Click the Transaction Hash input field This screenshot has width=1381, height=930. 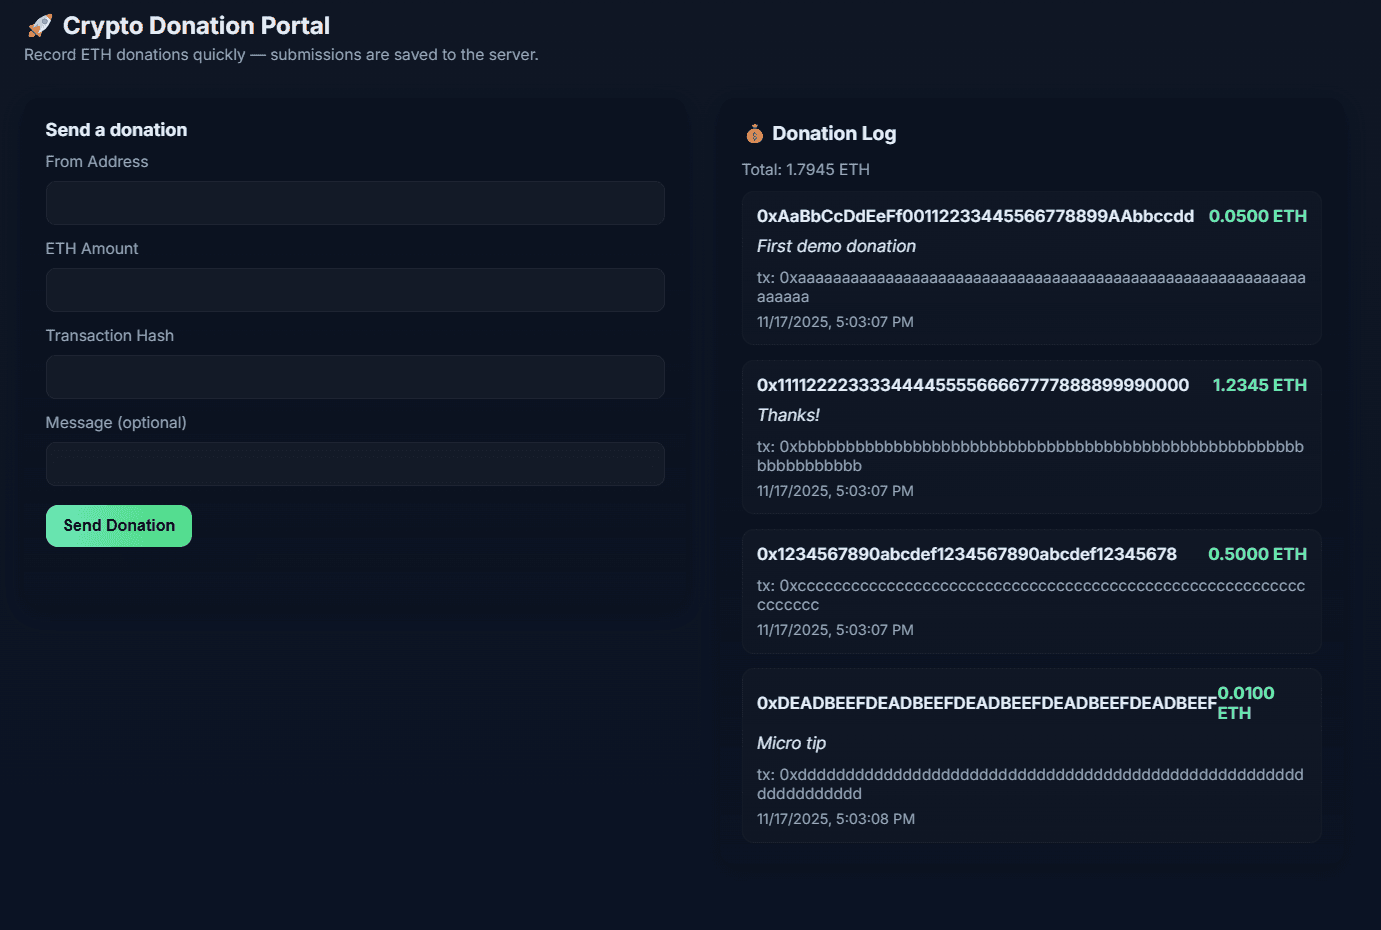click(354, 377)
